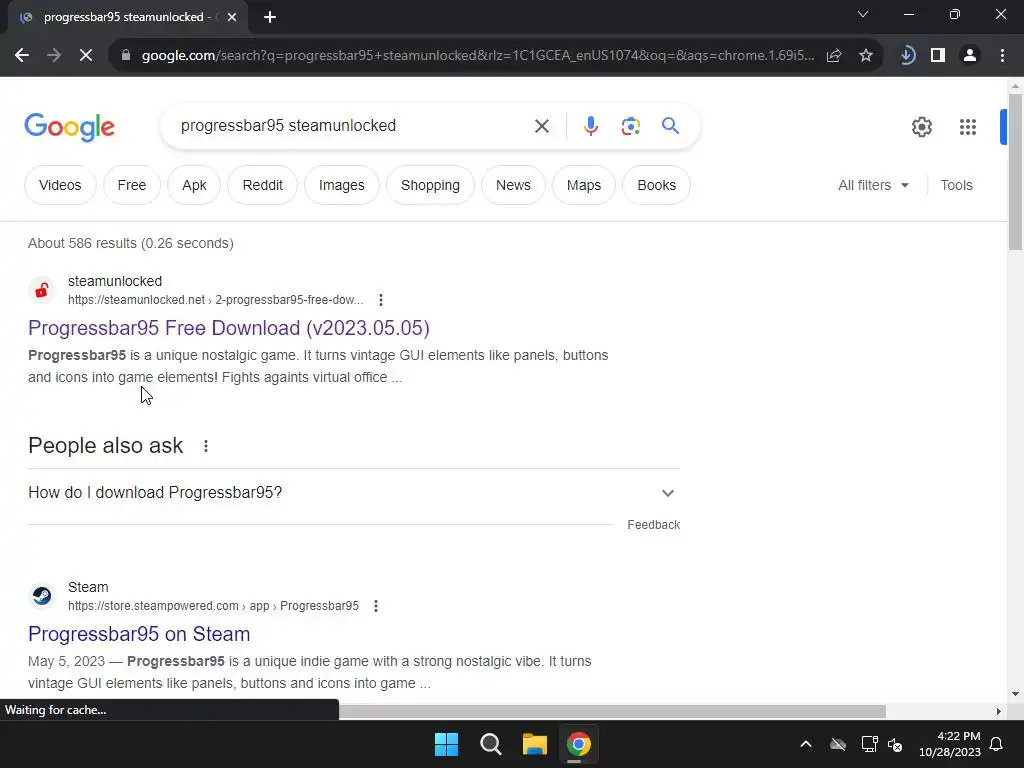Open search Tools
The height and width of the screenshot is (768, 1024).
pyautogui.click(x=956, y=185)
